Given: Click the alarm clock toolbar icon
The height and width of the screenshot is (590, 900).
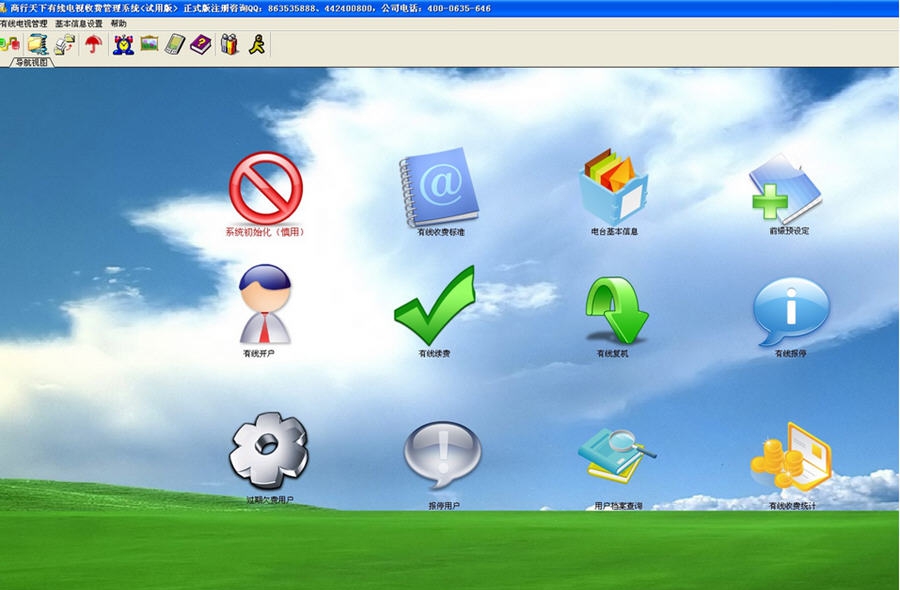Looking at the screenshot, I should (x=123, y=44).
